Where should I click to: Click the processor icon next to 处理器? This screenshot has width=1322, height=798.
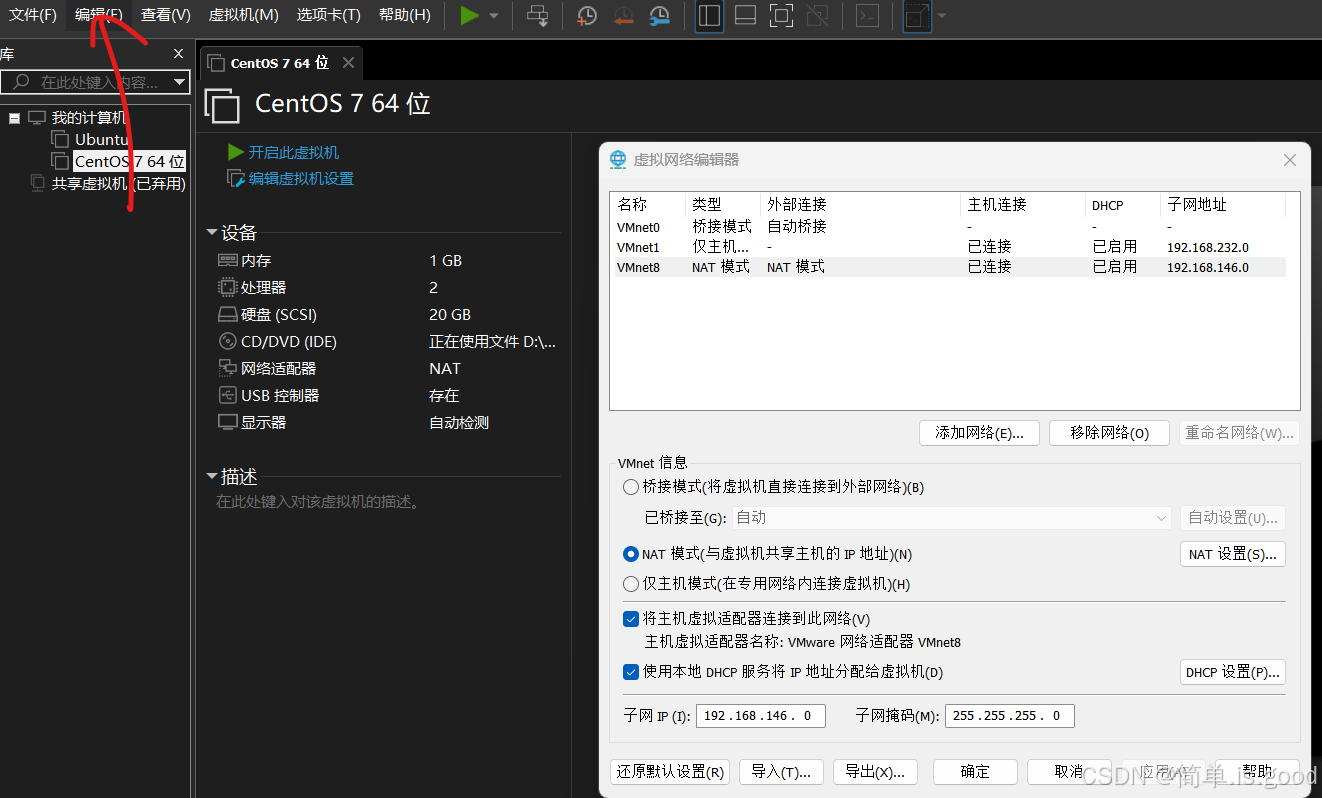point(227,287)
